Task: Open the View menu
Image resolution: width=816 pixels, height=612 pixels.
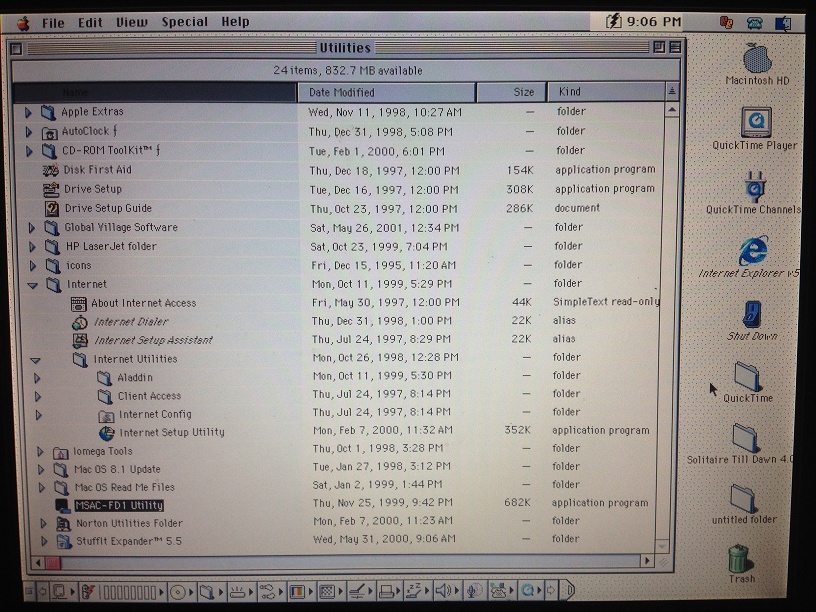Action: pos(132,22)
